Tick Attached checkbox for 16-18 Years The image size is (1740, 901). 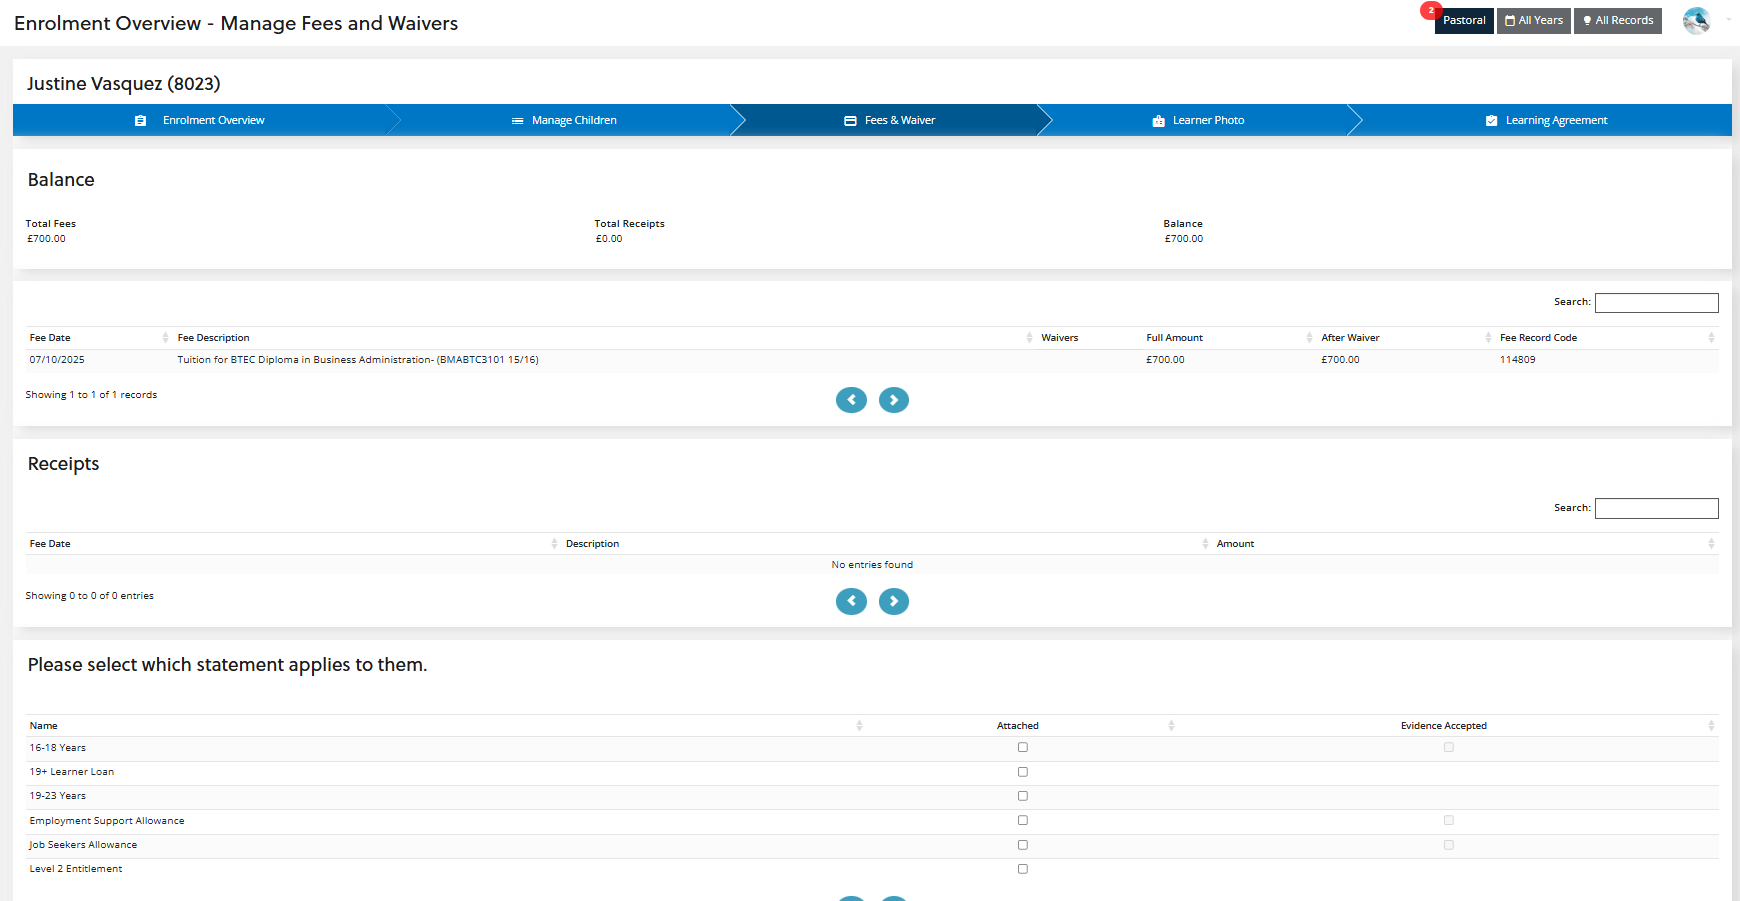coord(1022,747)
